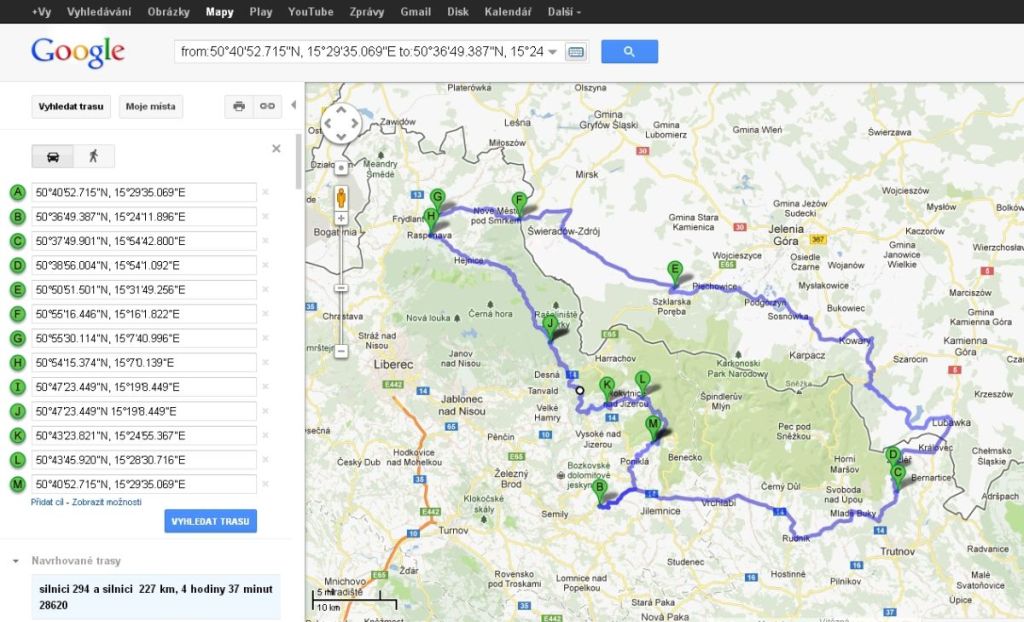
Task: Zoom in with the map plus button
Action: (341, 217)
